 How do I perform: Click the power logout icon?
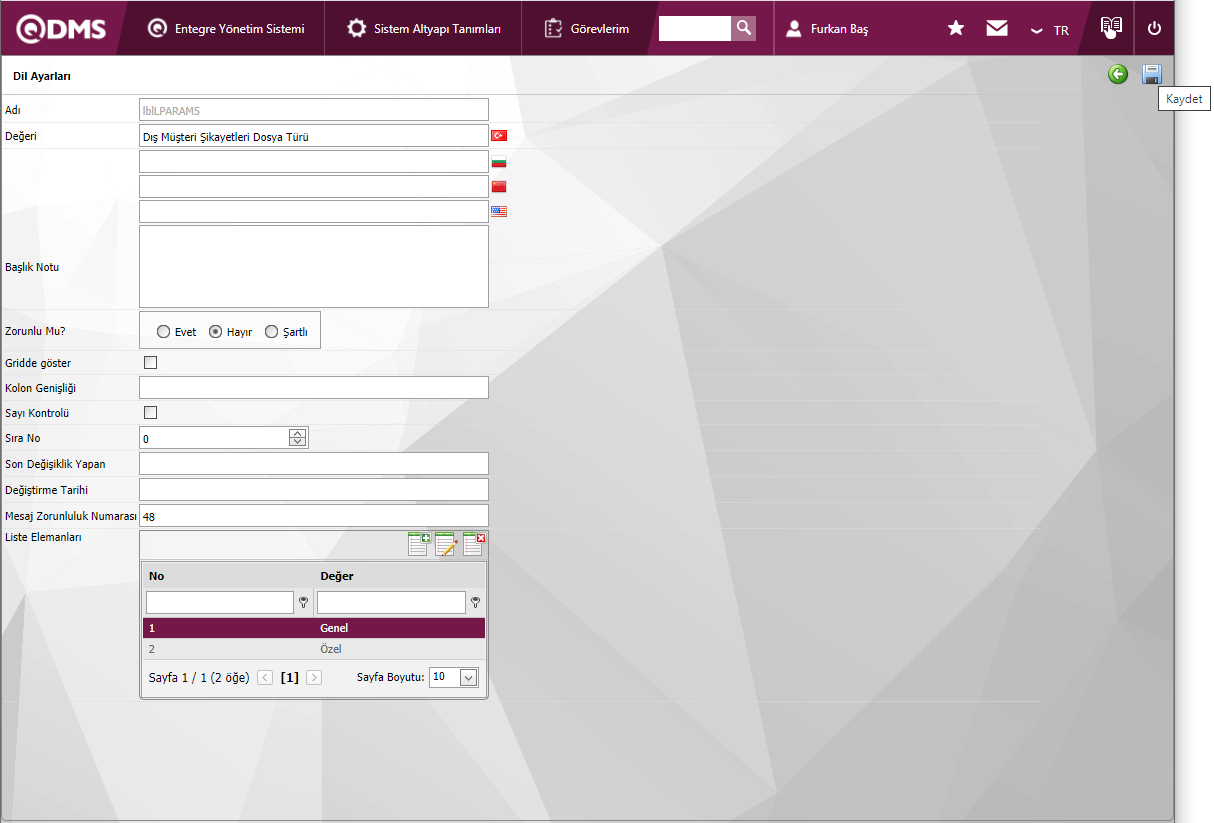click(x=1155, y=28)
